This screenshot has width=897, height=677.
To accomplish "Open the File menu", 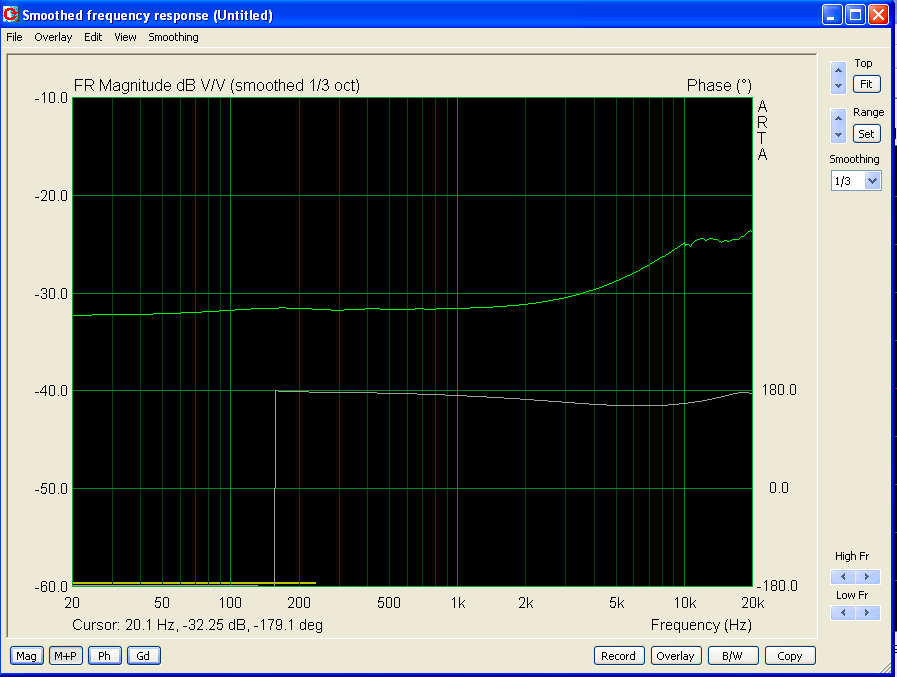I will [14, 37].
